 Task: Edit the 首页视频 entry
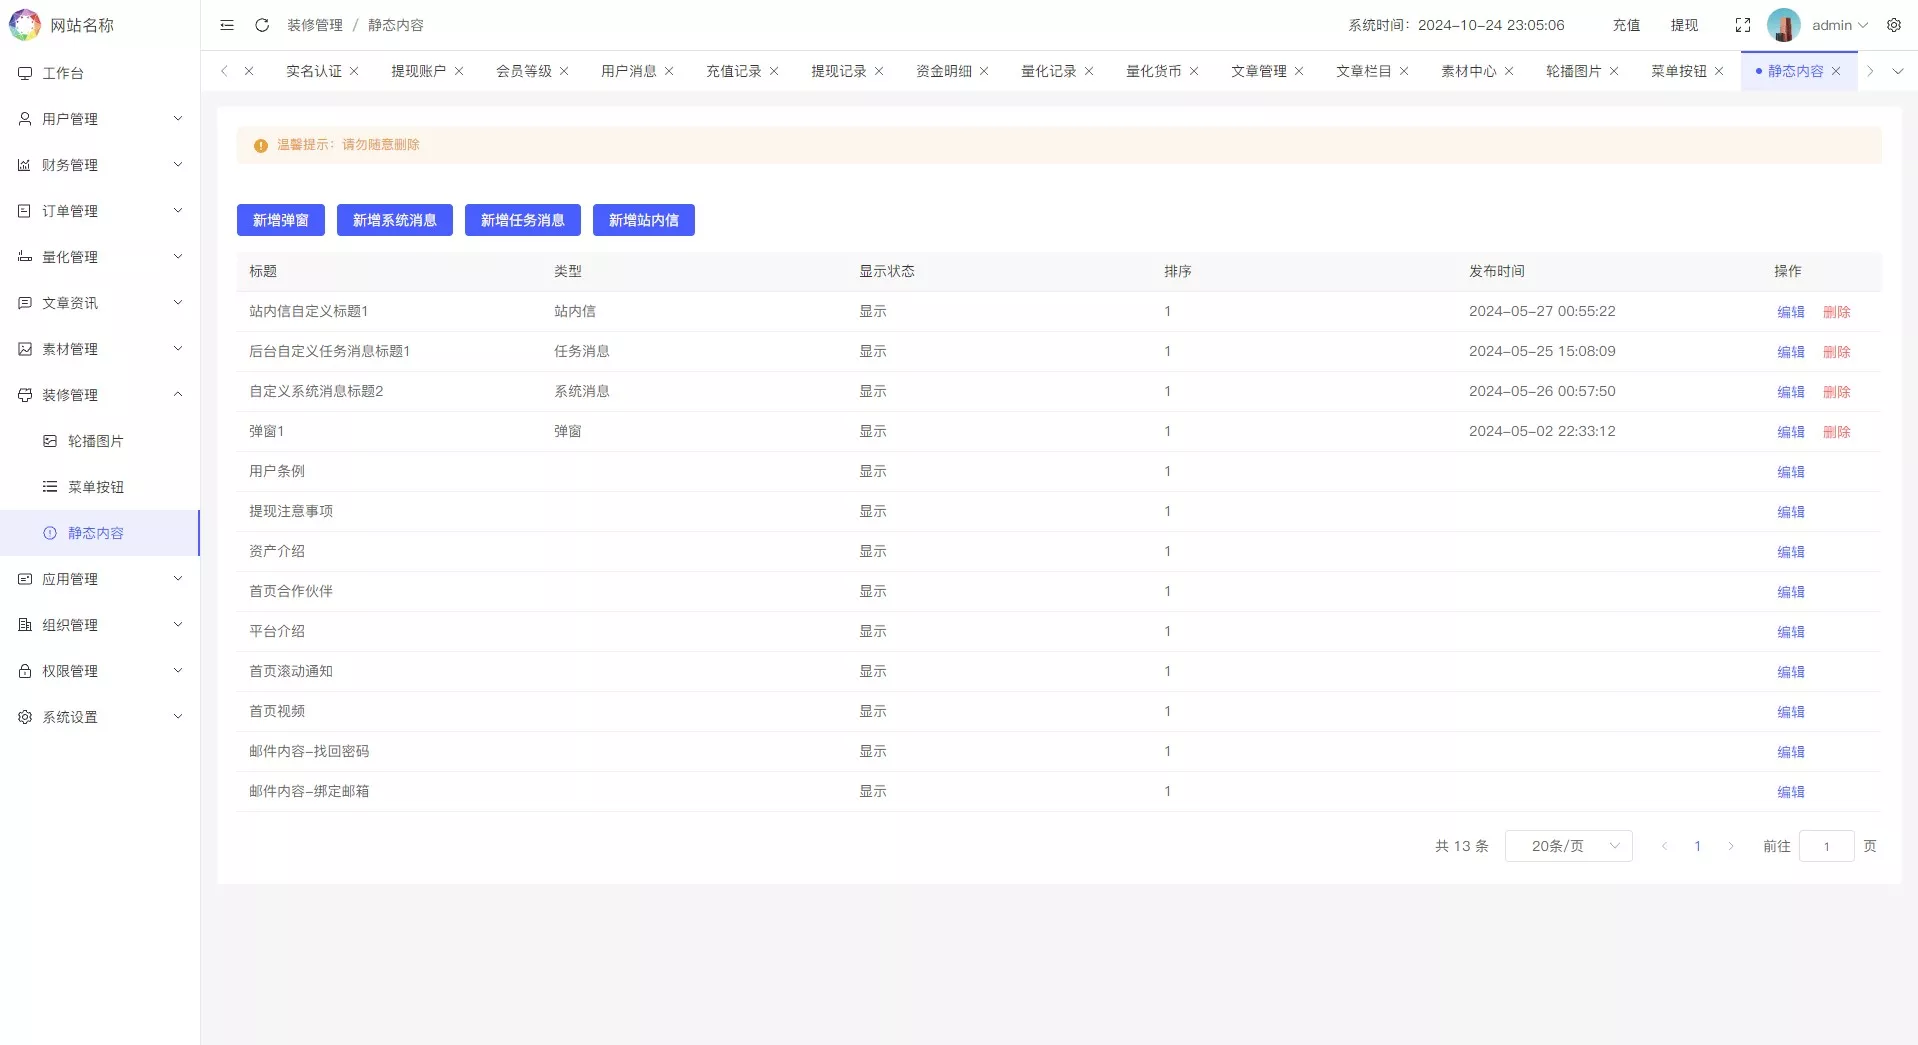point(1790,711)
